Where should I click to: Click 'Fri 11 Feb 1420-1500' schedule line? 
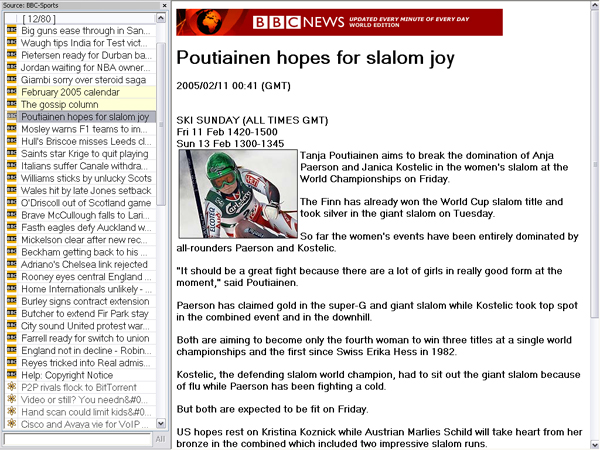(x=227, y=132)
